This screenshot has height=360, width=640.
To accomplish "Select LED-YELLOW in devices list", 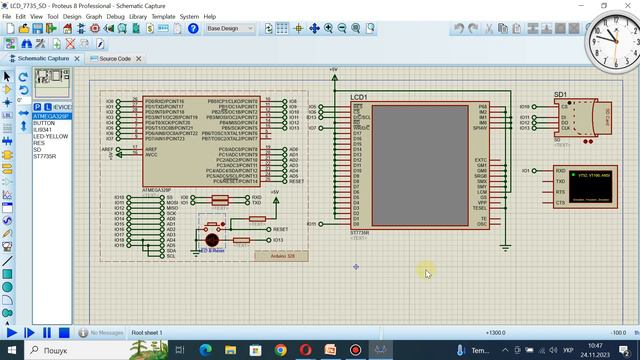I will point(51,136).
